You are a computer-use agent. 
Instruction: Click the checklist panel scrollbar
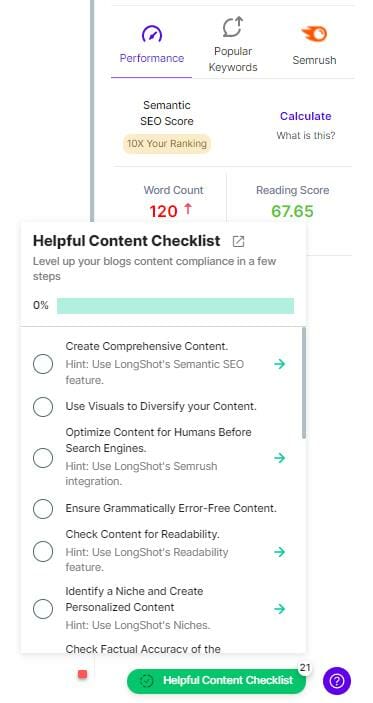point(304,383)
